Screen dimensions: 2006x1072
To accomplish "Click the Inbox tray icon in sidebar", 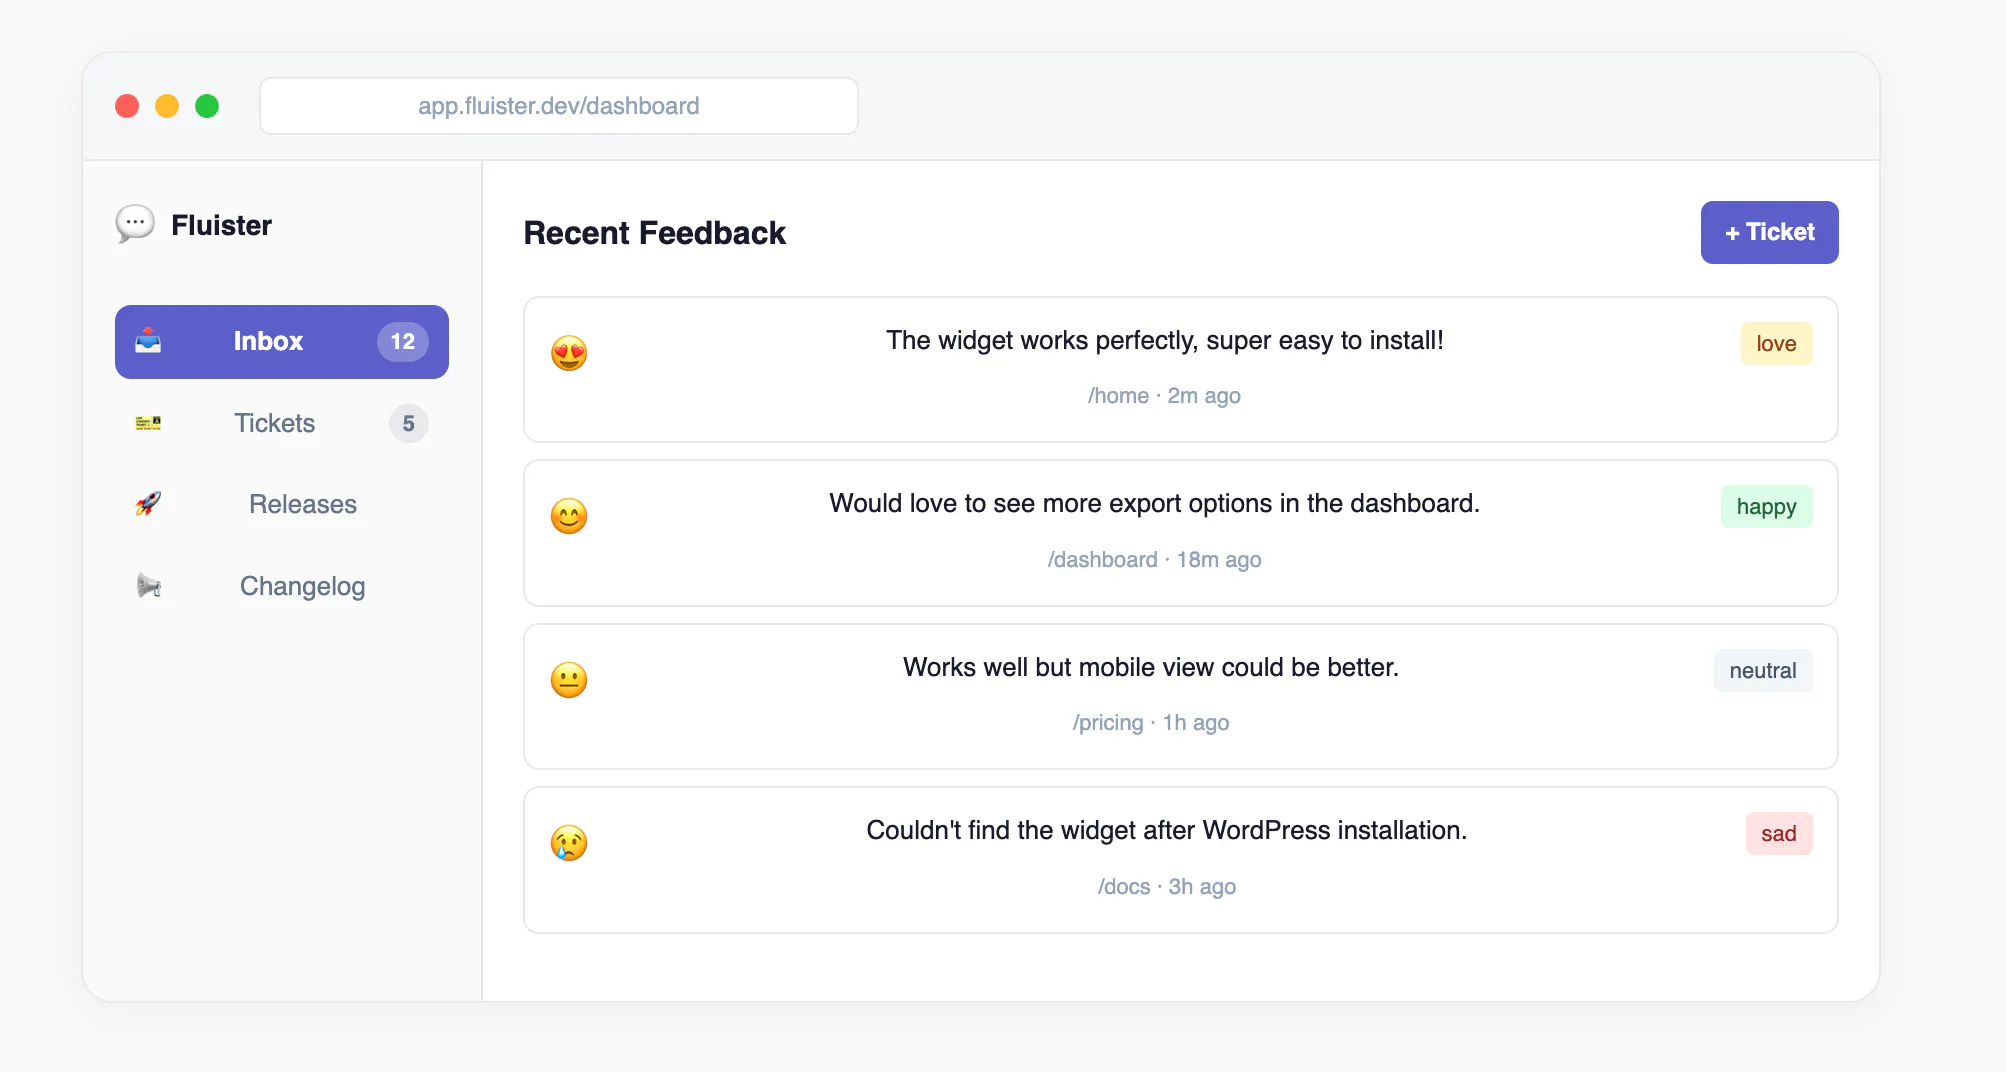I will (148, 341).
